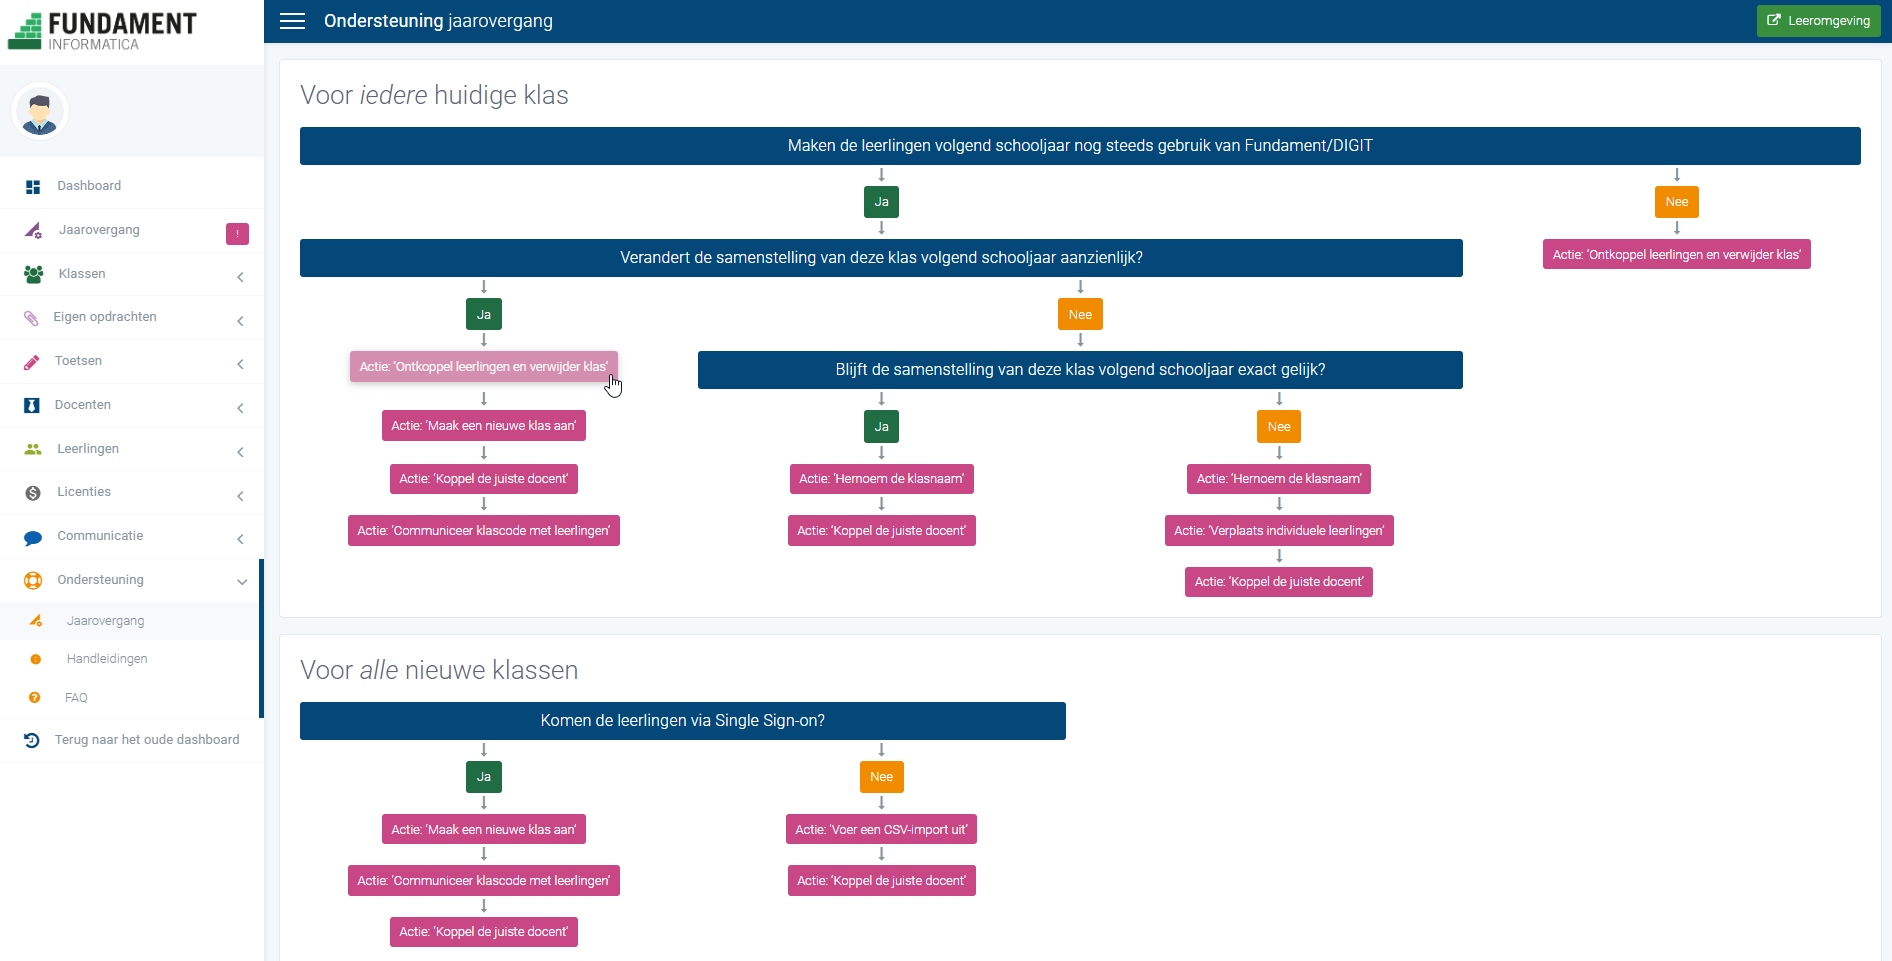Image resolution: width=1892 pixels, height=961 pixels.
Task: Click the Dashboard grid icon
Action: [x=33, y=187]
